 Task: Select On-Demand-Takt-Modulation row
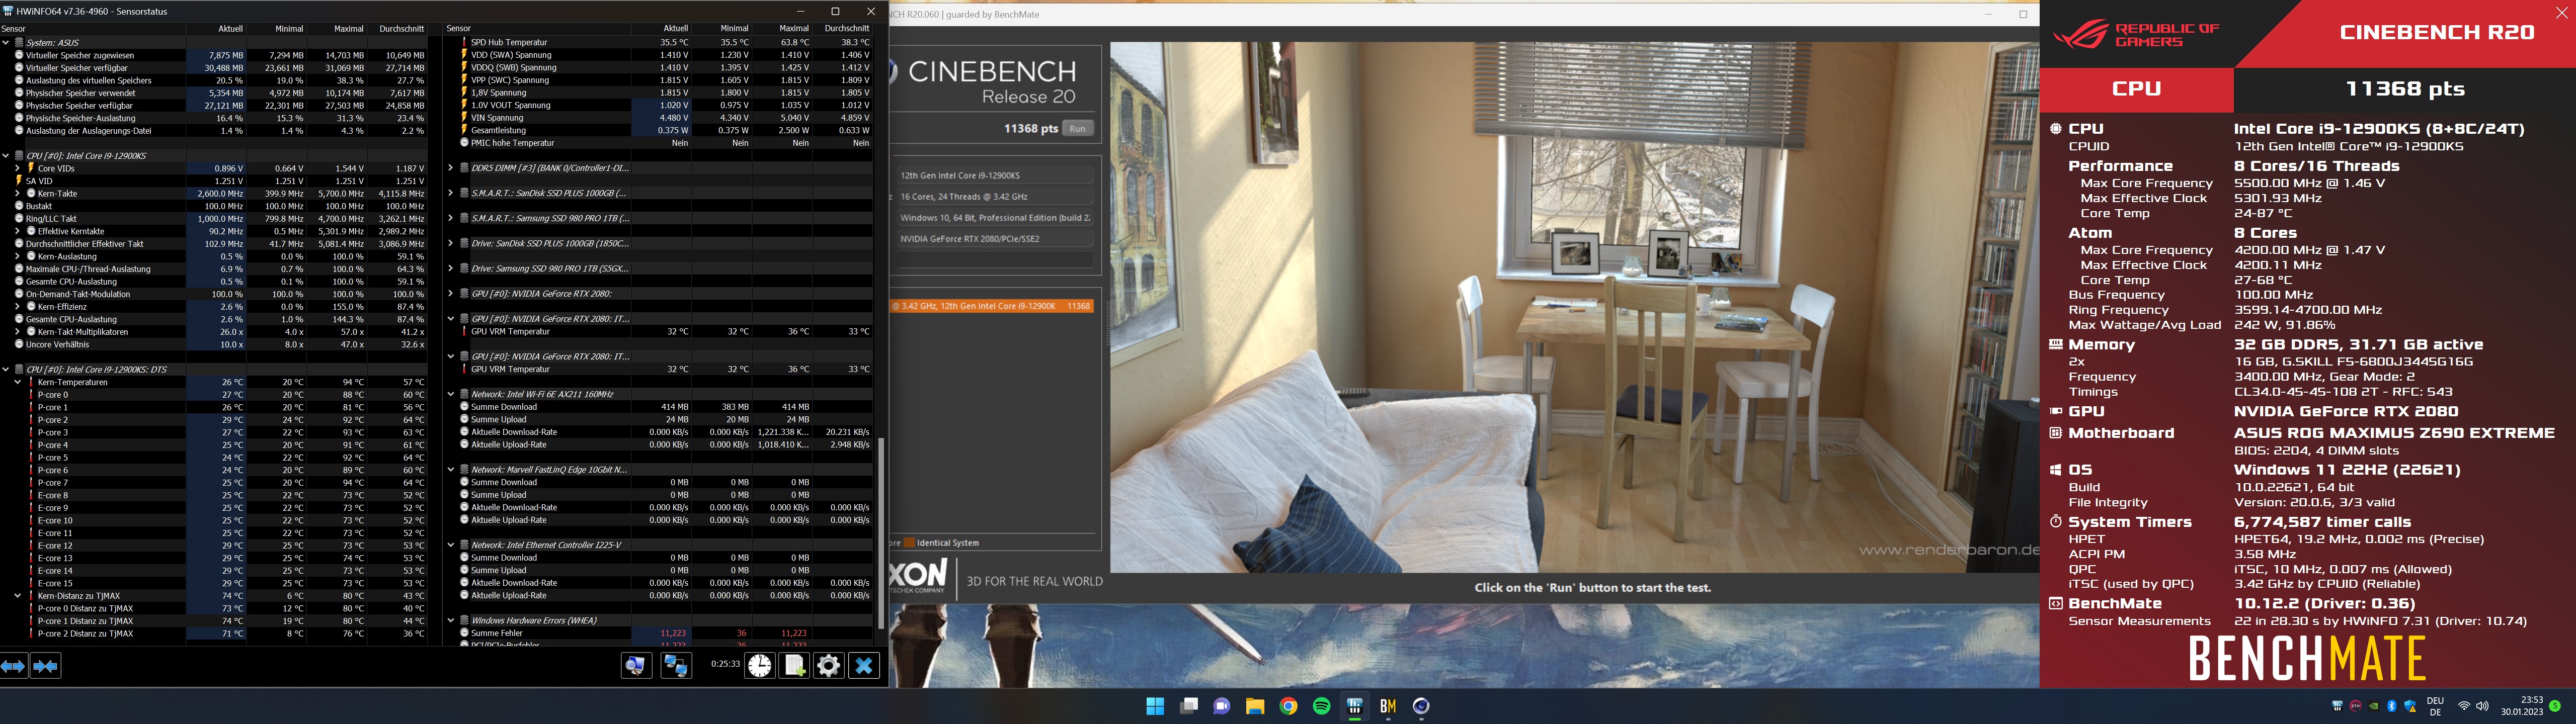[x=215, y=294]
